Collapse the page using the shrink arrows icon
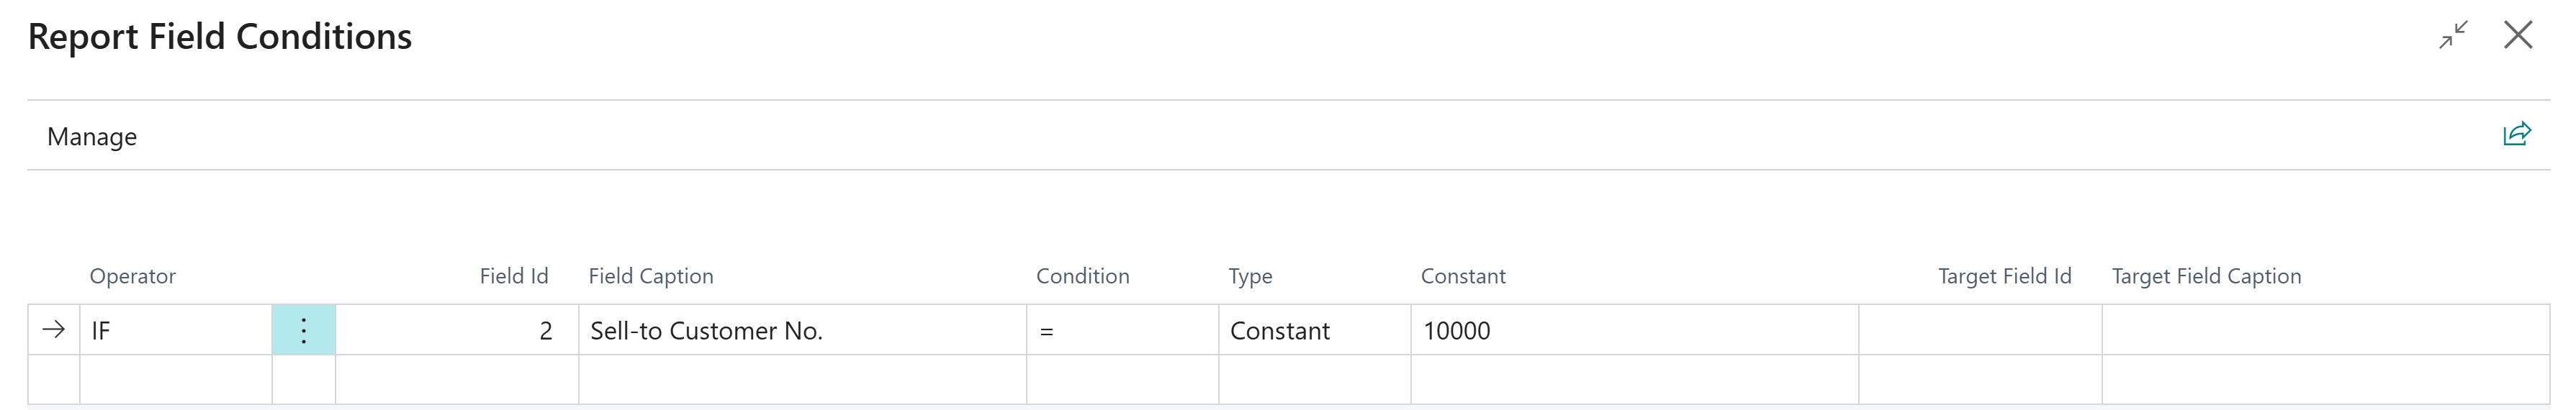The width and height of the screenshot is (2576, 410). [x=2453, y=35]
